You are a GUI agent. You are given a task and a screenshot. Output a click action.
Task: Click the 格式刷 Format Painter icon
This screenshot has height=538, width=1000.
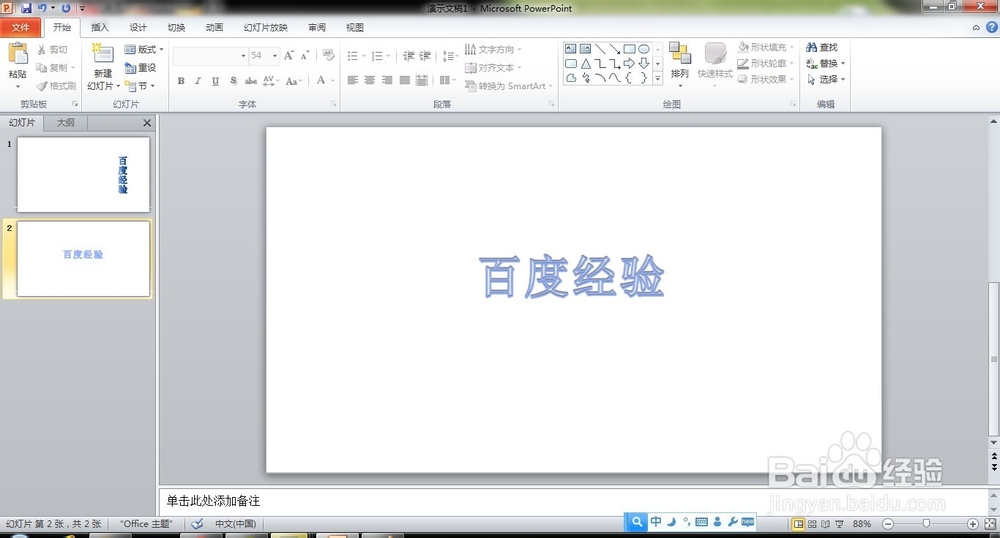point(42,85)
